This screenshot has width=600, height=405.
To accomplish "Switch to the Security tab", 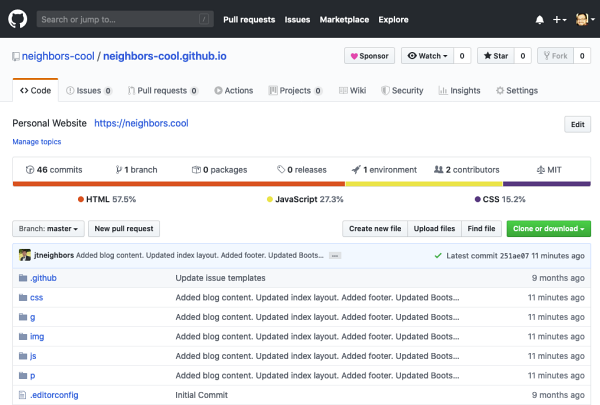I will pos(402,91).
